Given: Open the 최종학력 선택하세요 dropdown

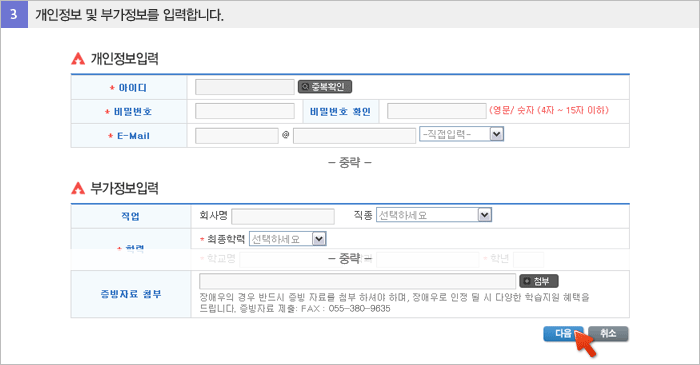Looking at the screenshot, I should pos(288,239).
